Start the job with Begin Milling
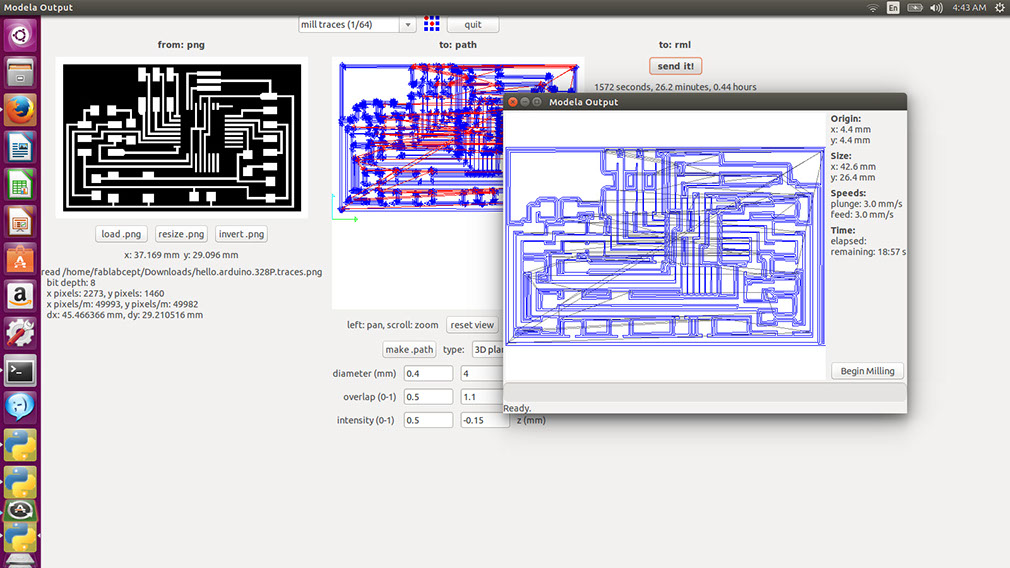Viewport: 1010px width, 568px height. coord(867,371)
